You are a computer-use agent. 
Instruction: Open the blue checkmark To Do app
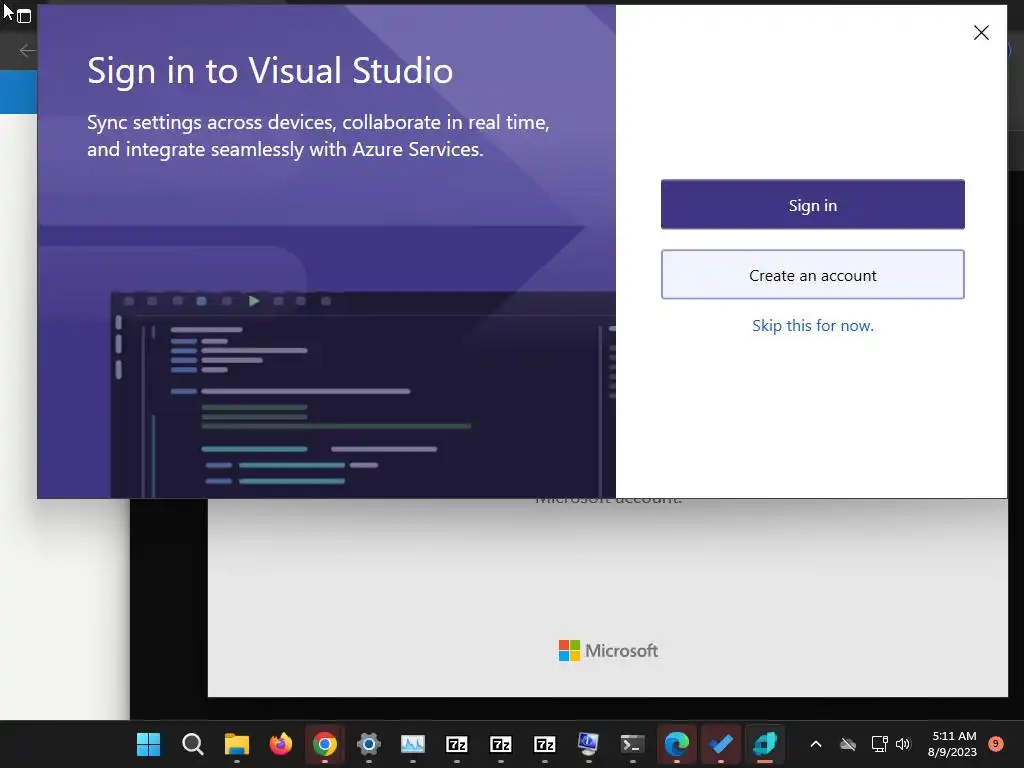(720, 744)
